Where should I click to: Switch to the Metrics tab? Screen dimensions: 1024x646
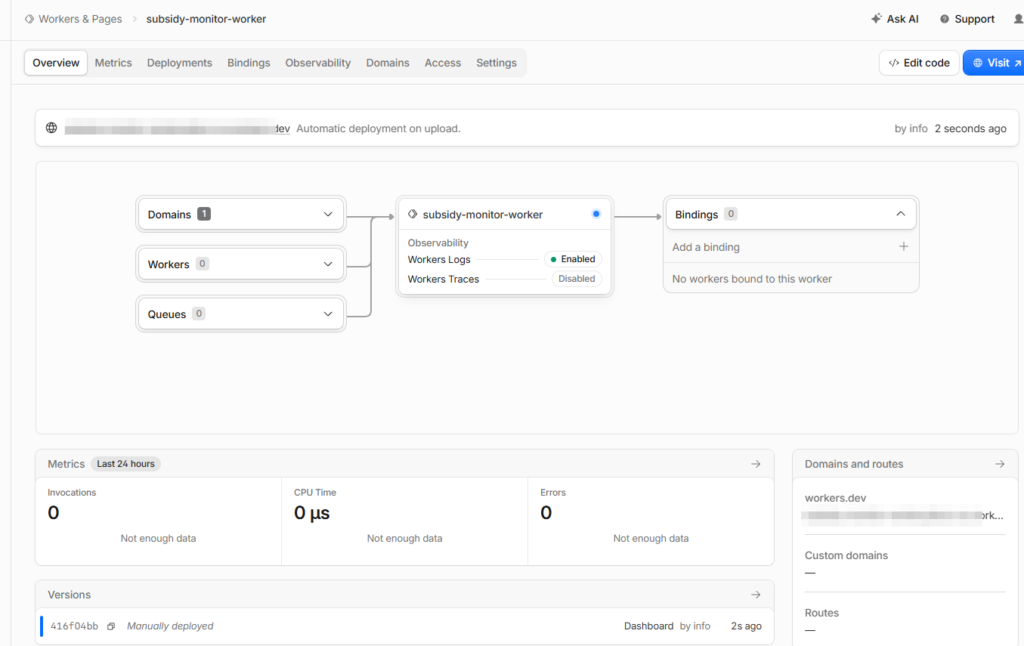[113, 63]
